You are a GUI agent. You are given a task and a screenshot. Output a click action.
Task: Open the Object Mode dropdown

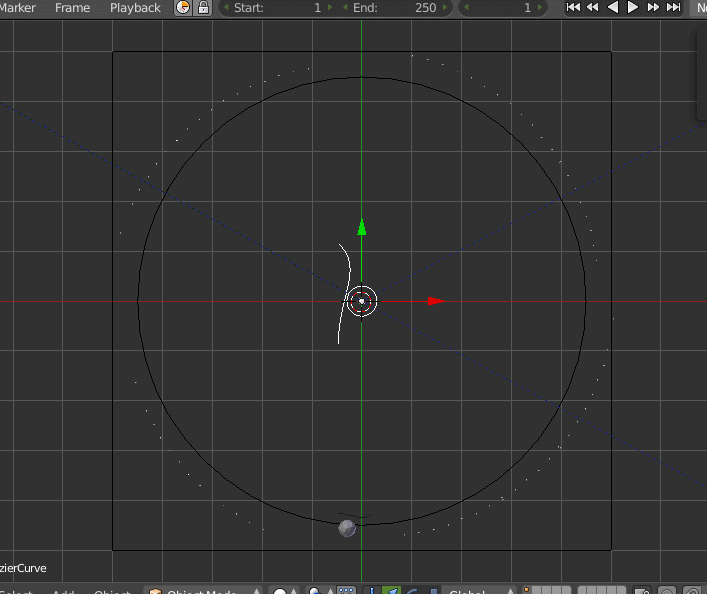tap(204, 591)
